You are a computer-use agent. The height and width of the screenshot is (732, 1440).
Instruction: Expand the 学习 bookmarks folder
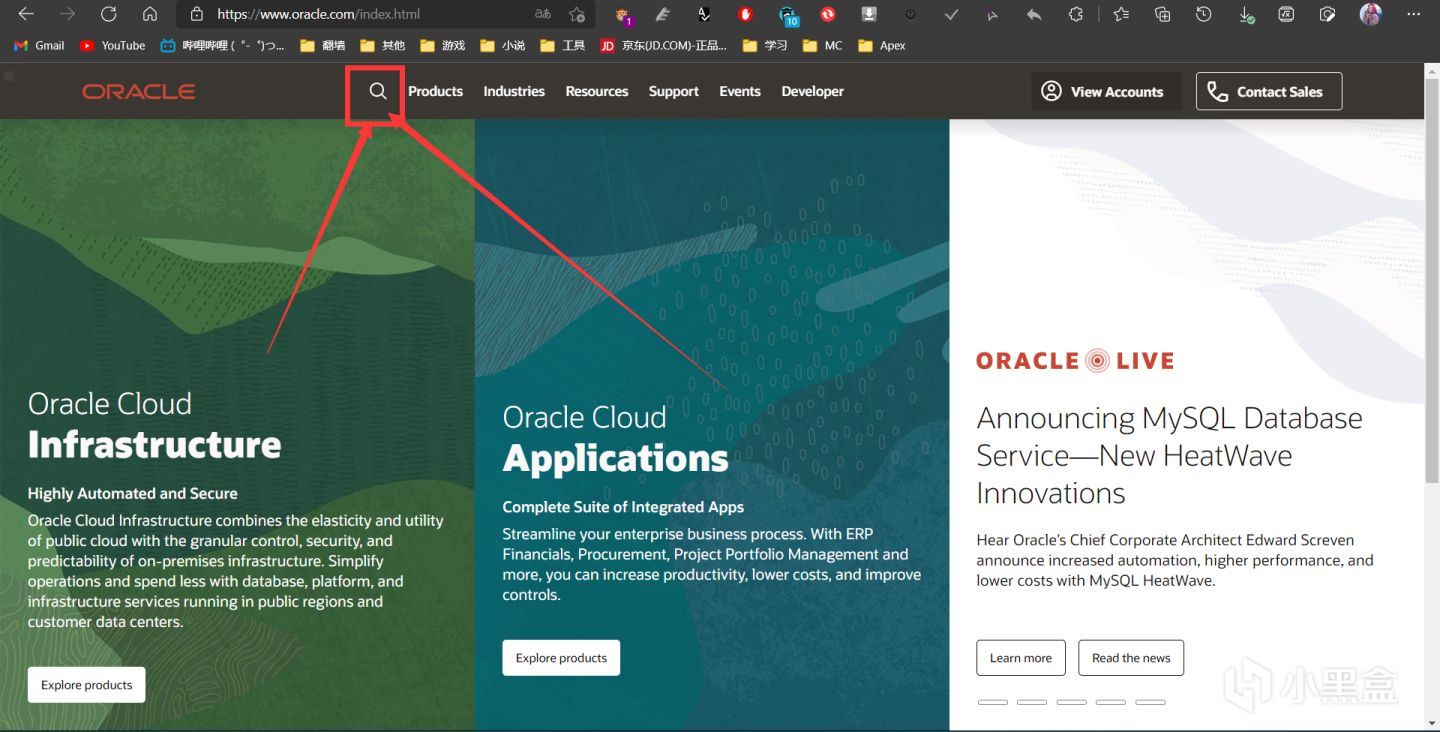tap(765, 45)
